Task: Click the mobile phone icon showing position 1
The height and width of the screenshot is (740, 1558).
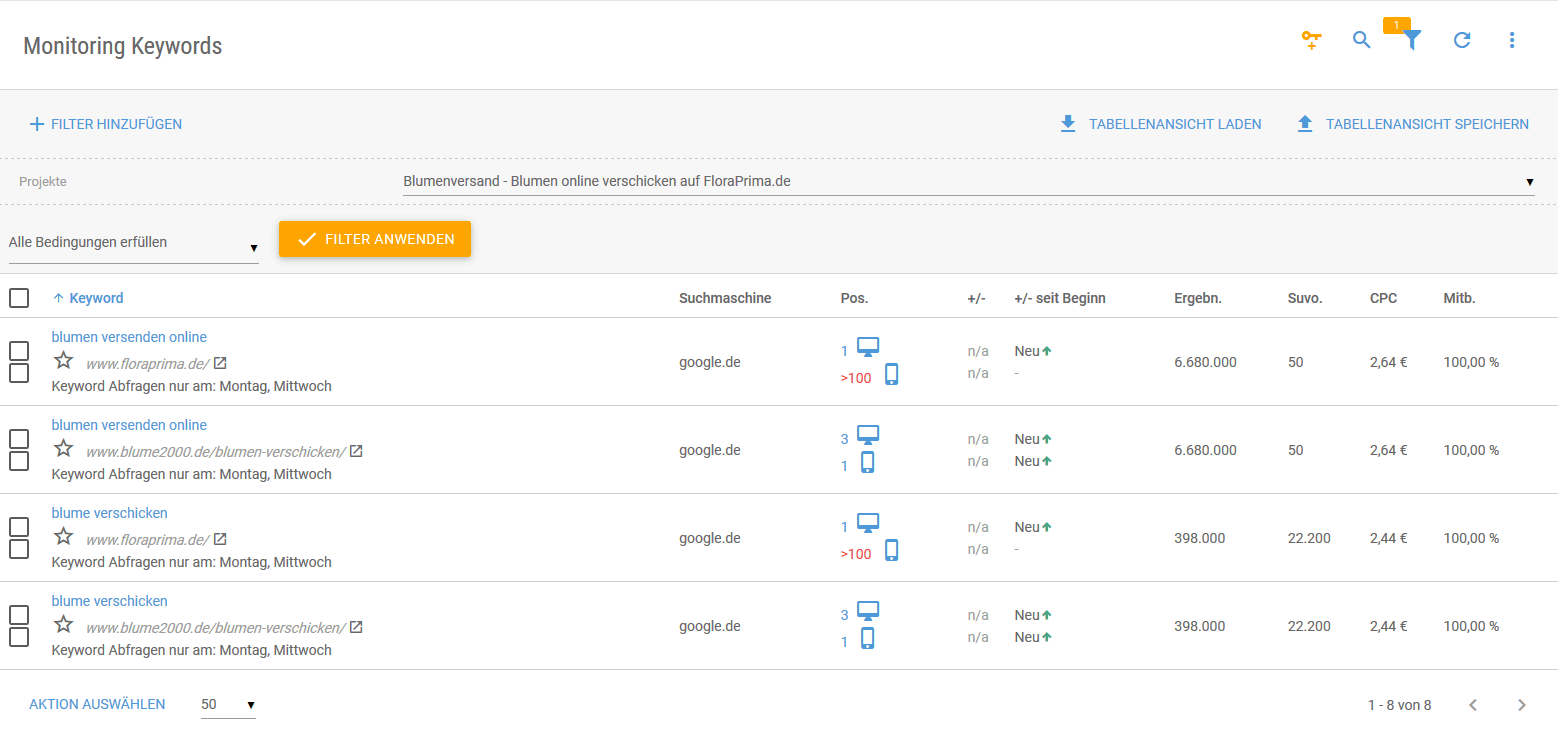Action: tap(867, 462)
